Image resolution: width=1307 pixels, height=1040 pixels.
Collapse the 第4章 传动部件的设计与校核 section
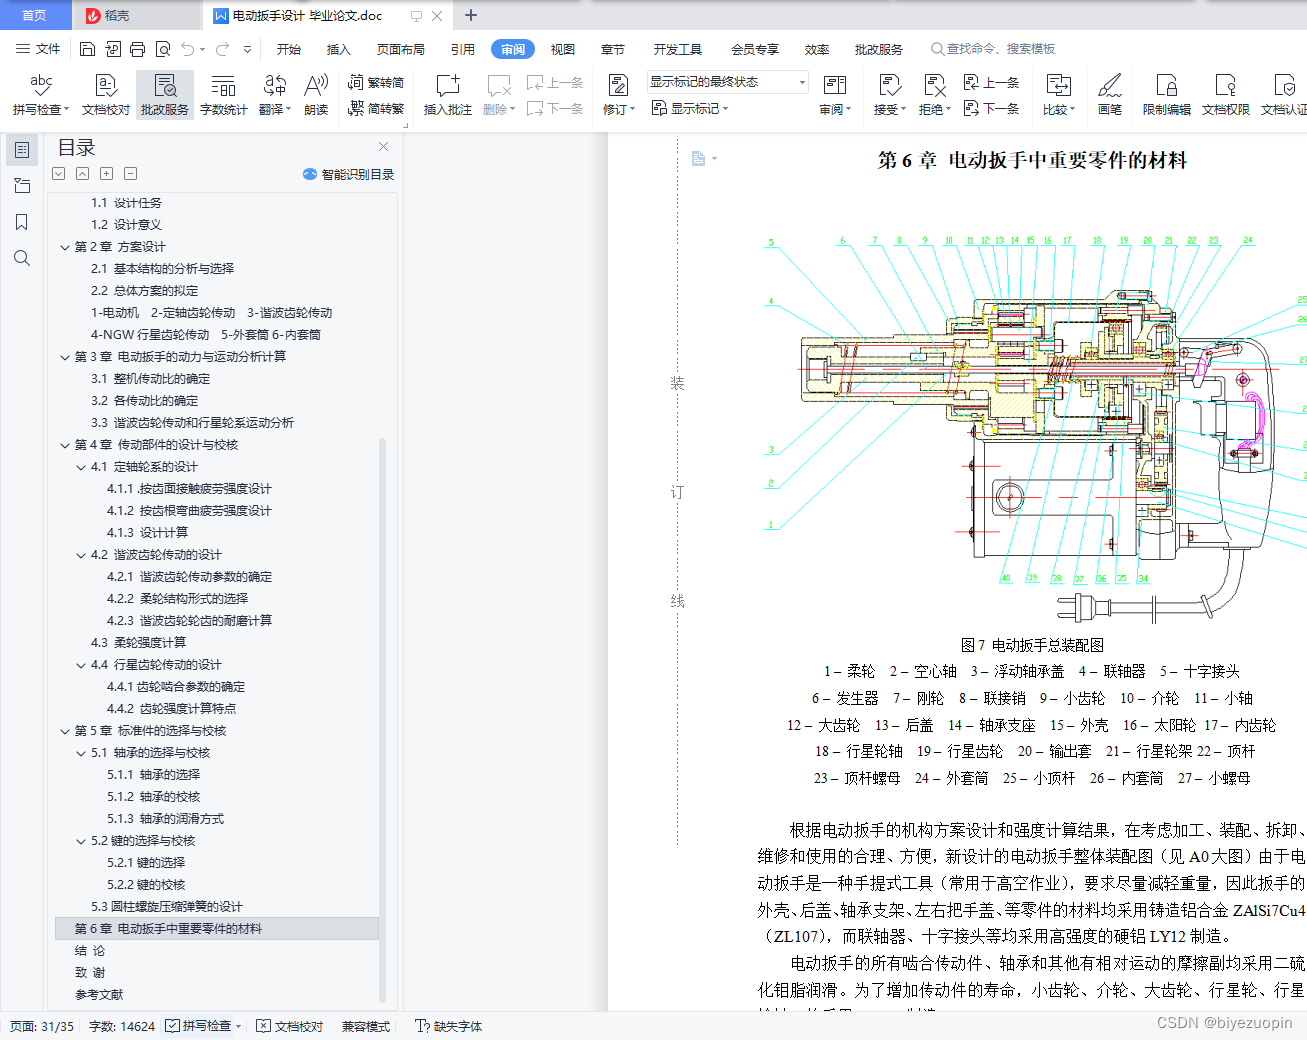click(63, 444)
